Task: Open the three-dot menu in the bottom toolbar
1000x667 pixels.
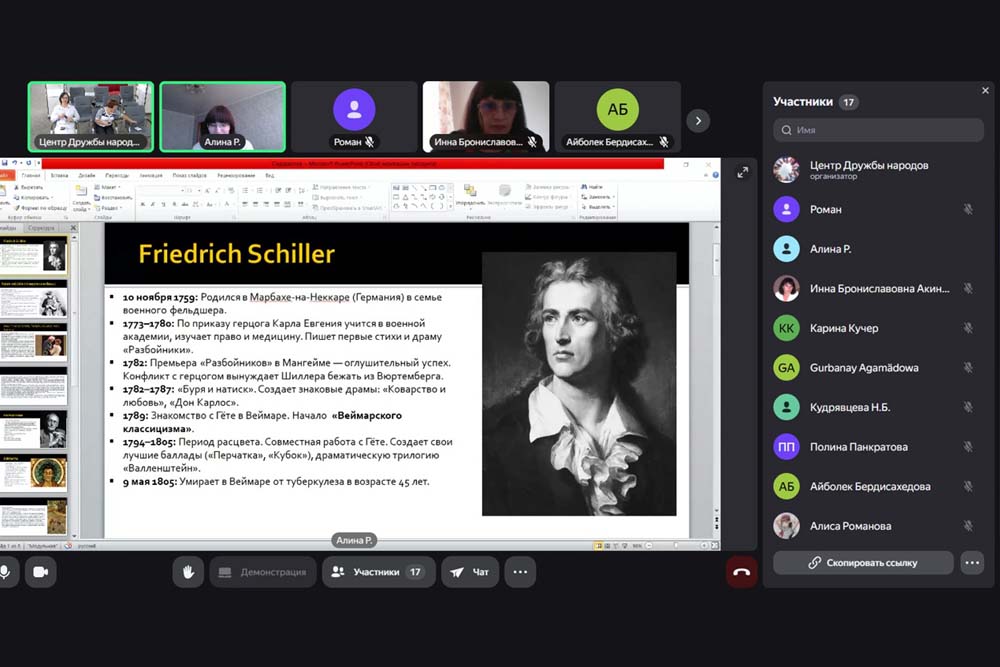Action: tap(520, 572)
